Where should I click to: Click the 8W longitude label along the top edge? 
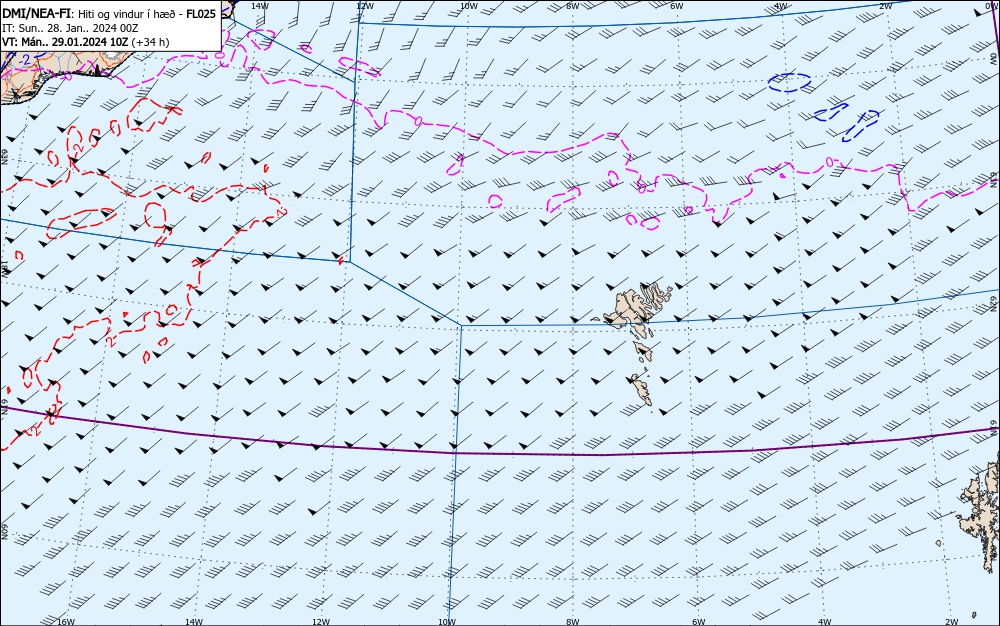tap(573, 6)
